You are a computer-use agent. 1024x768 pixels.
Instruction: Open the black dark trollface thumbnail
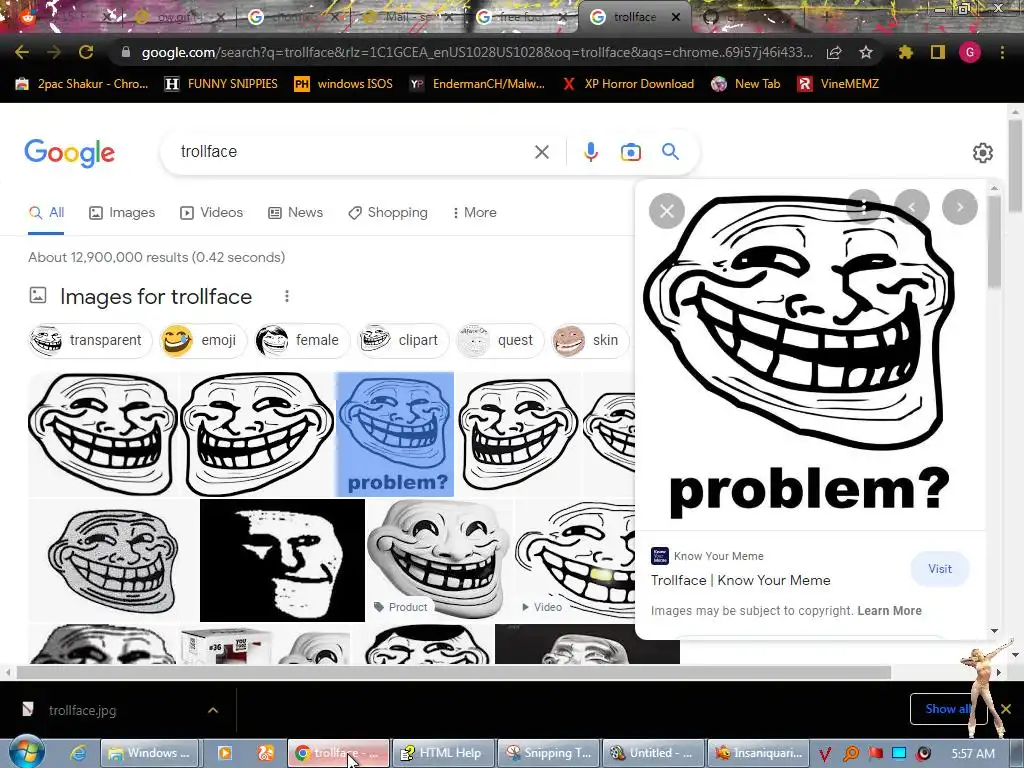pyautogui.click(x=282, y=560)
